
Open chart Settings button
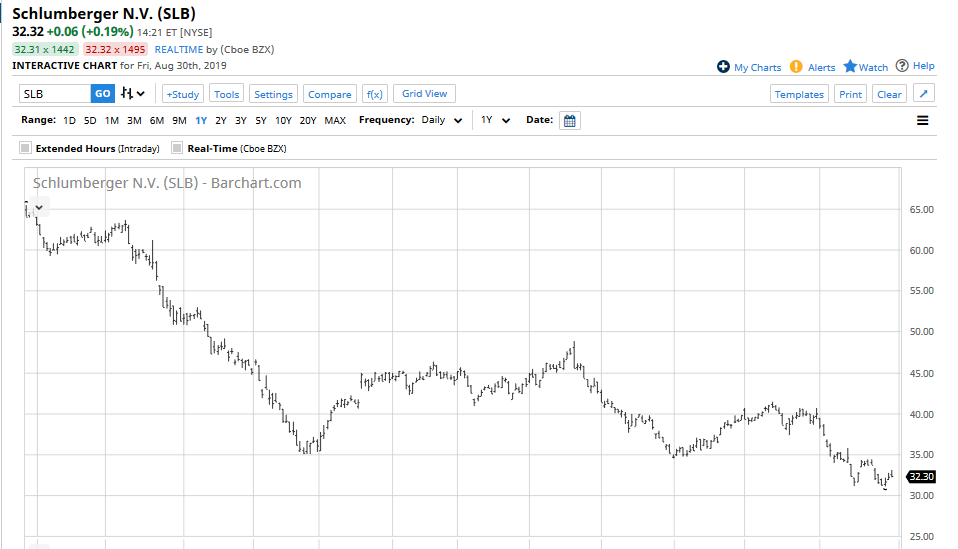[273, 94]
